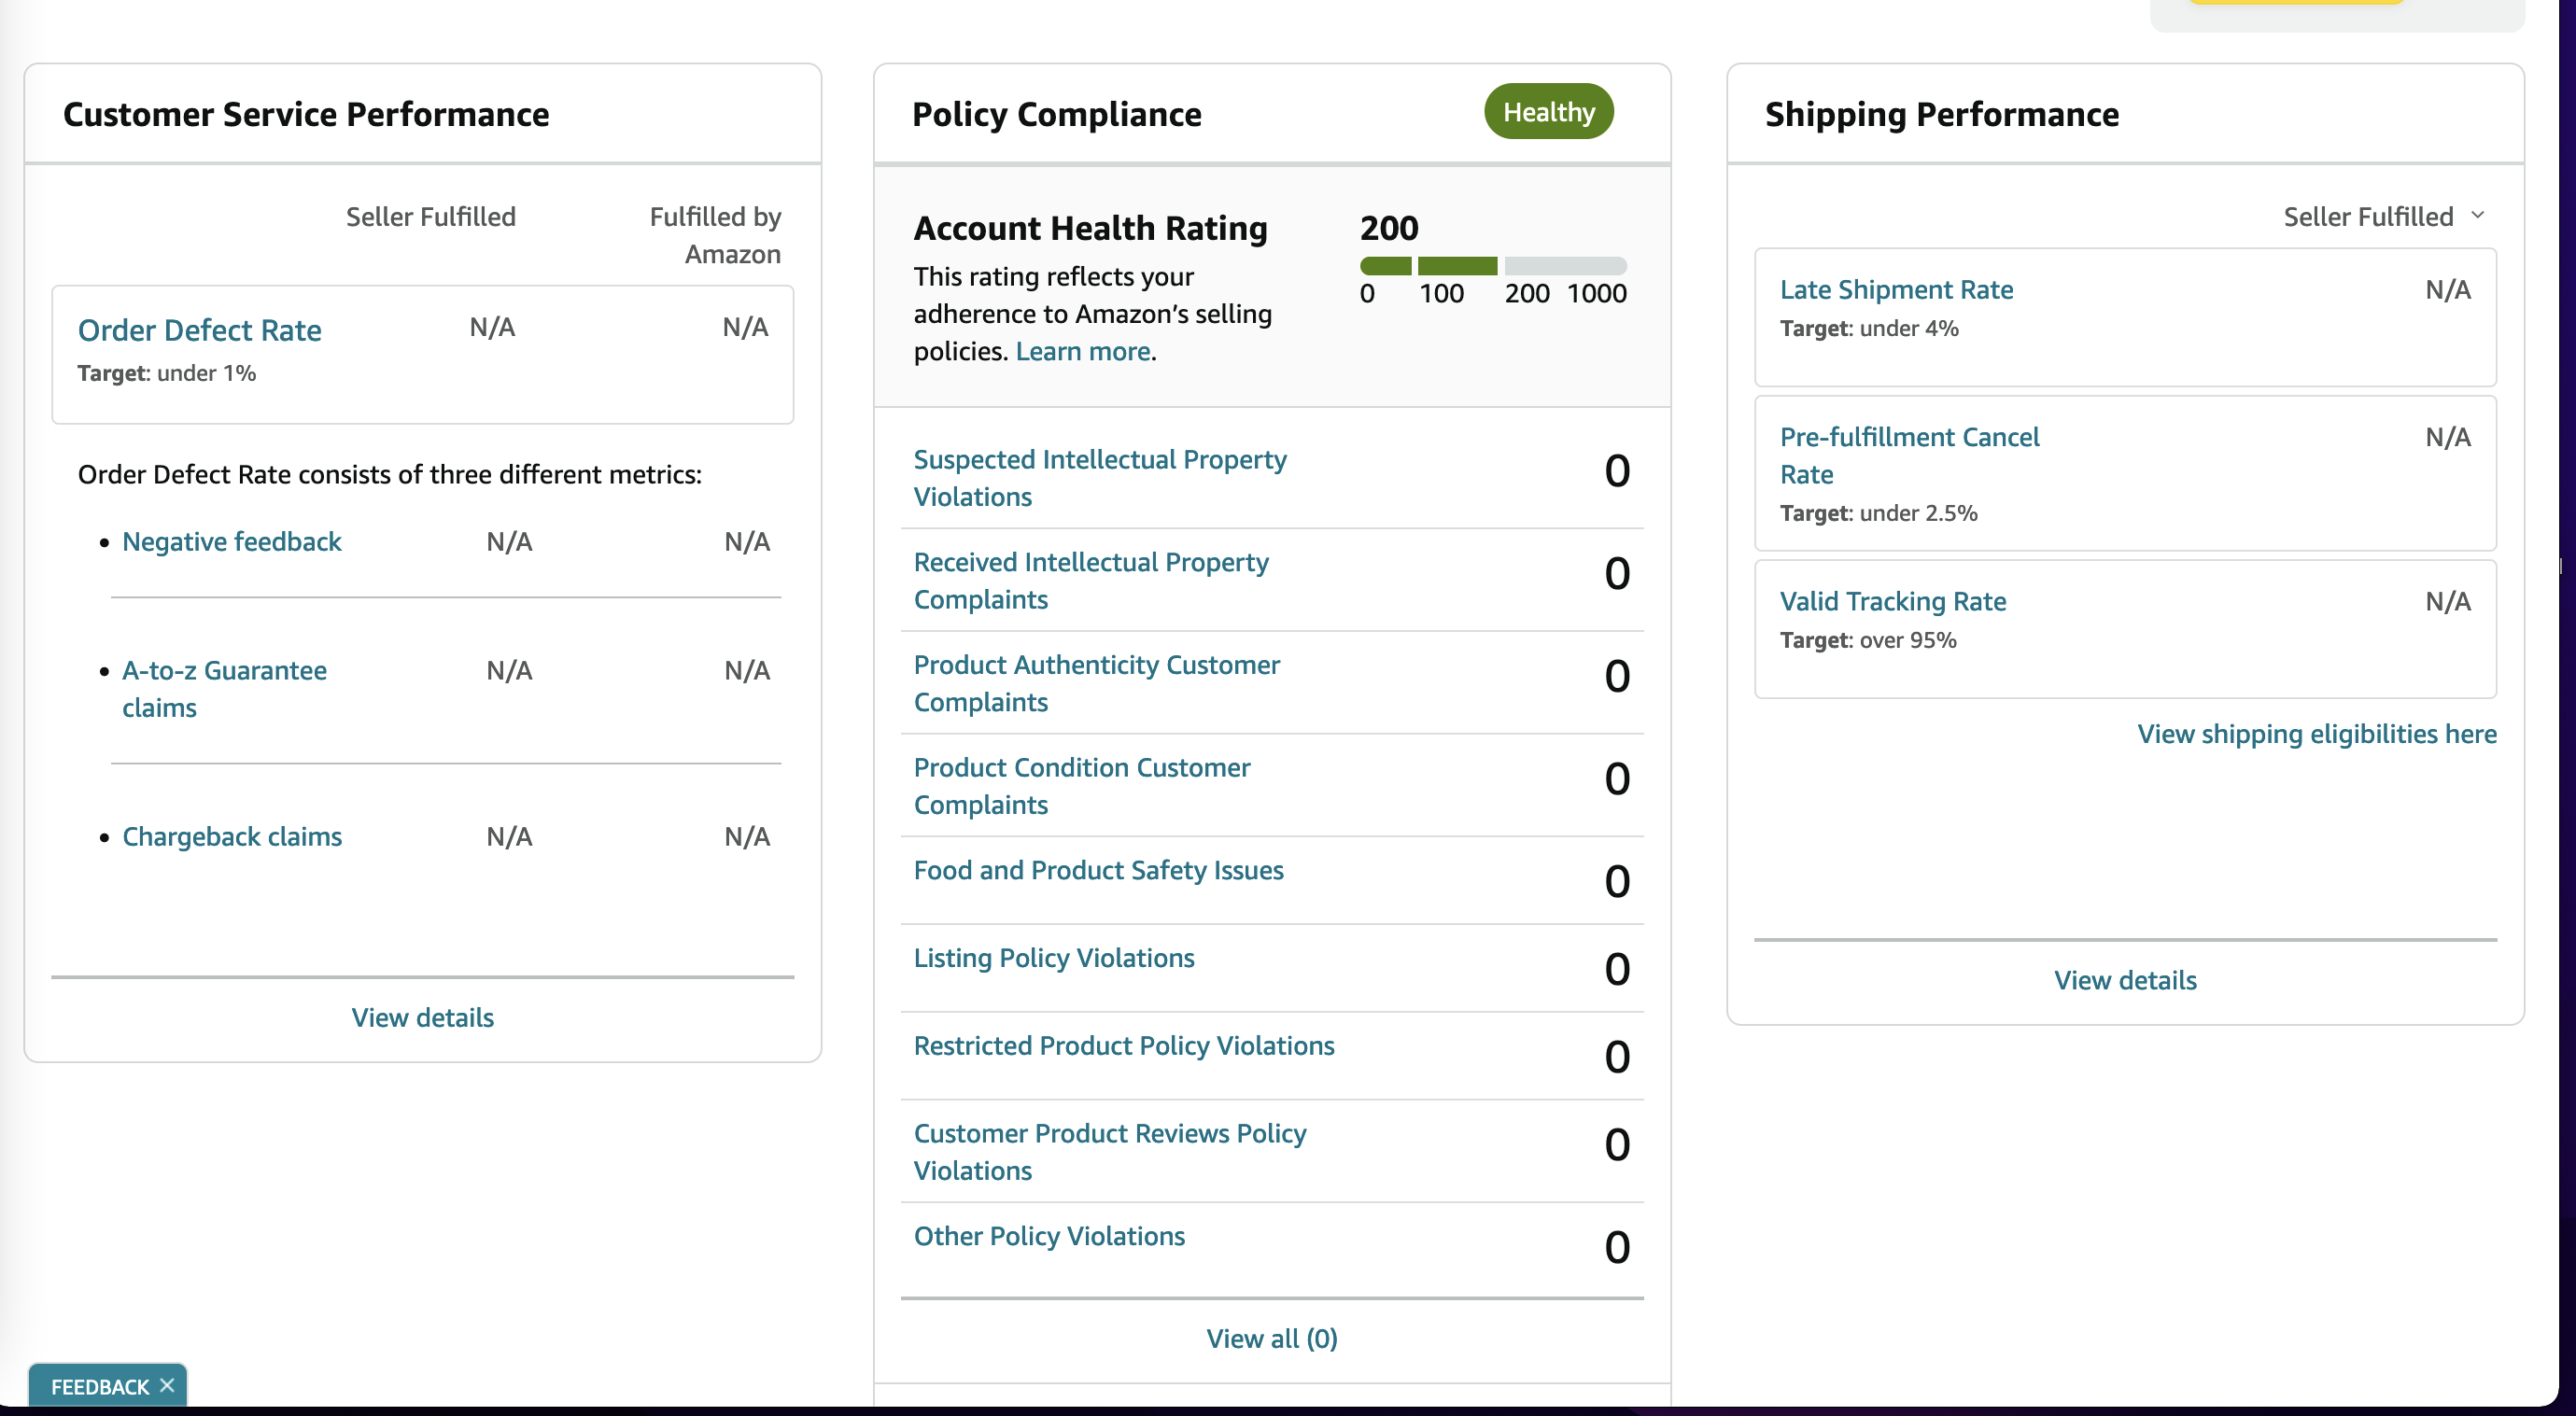
Task: View details of Customer Service Performance
Action: click(x=422, y=1017)
